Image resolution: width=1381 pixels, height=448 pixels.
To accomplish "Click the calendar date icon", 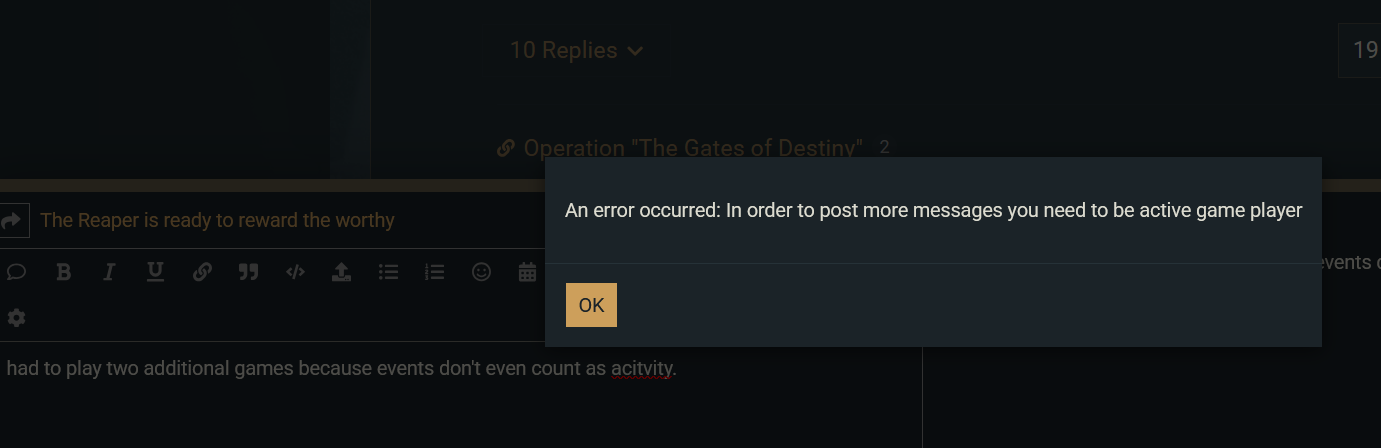I will 527,272.
